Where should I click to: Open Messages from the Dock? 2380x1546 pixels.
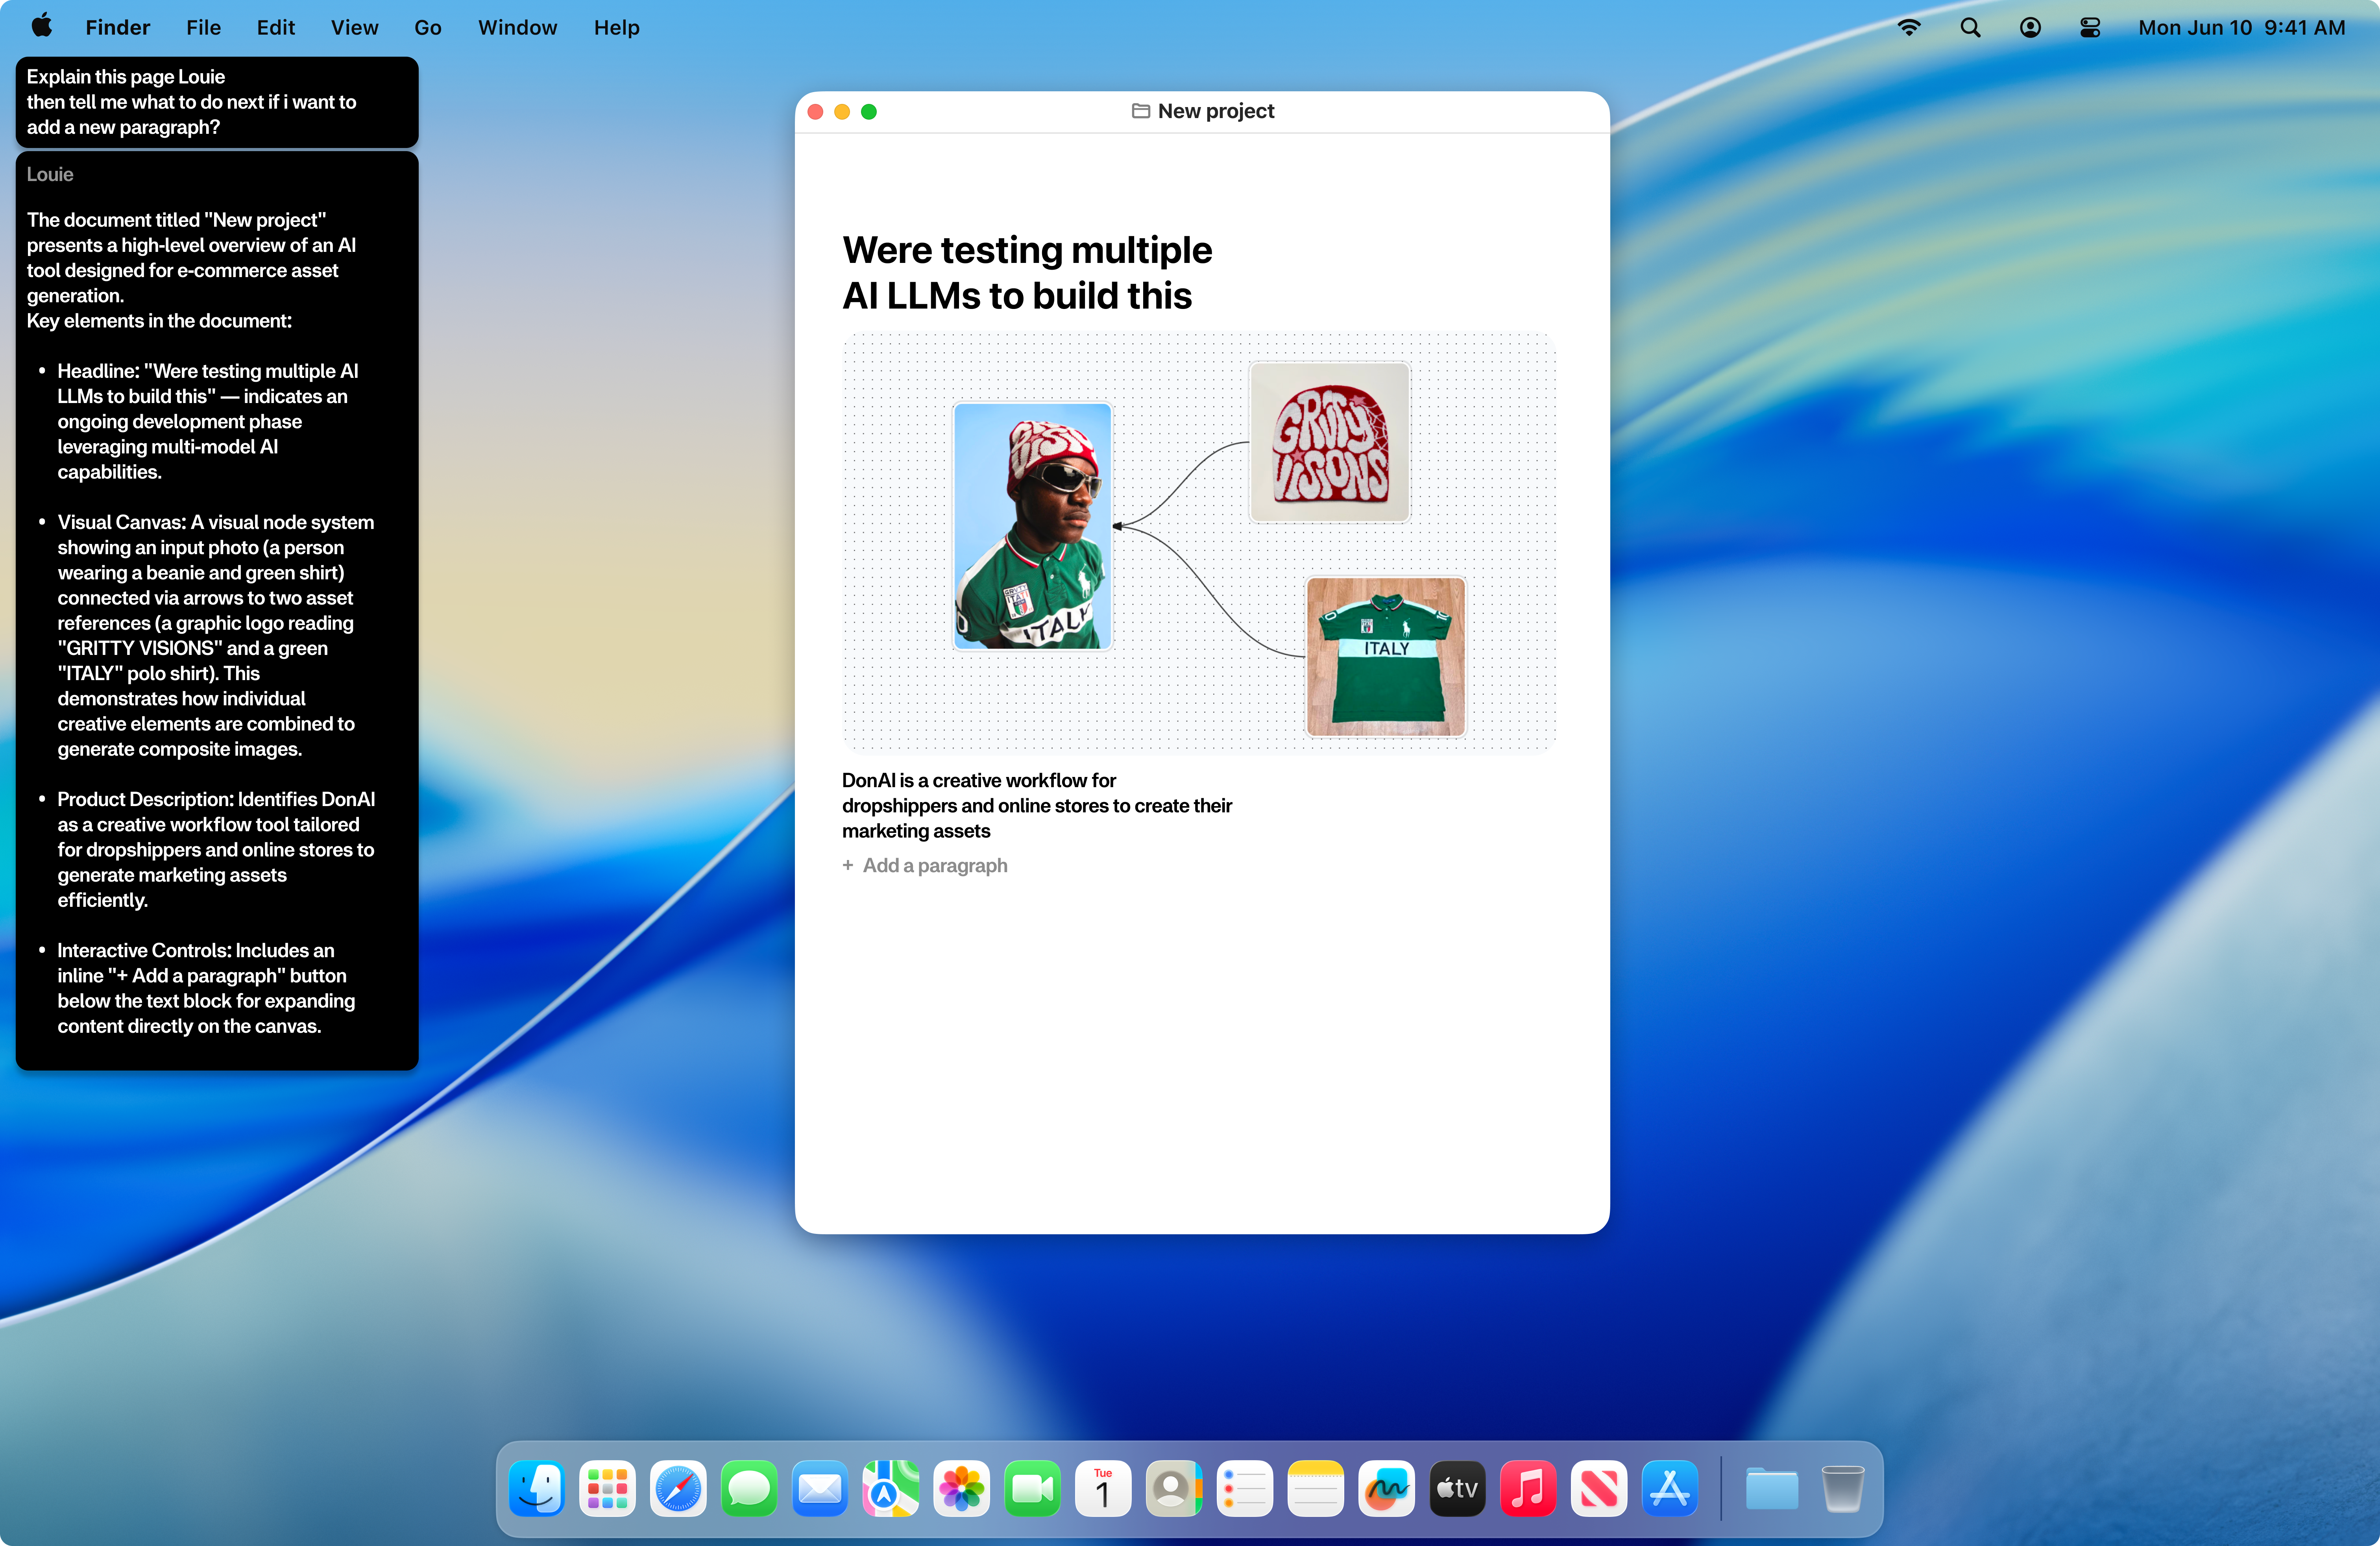pos(749,1488)
